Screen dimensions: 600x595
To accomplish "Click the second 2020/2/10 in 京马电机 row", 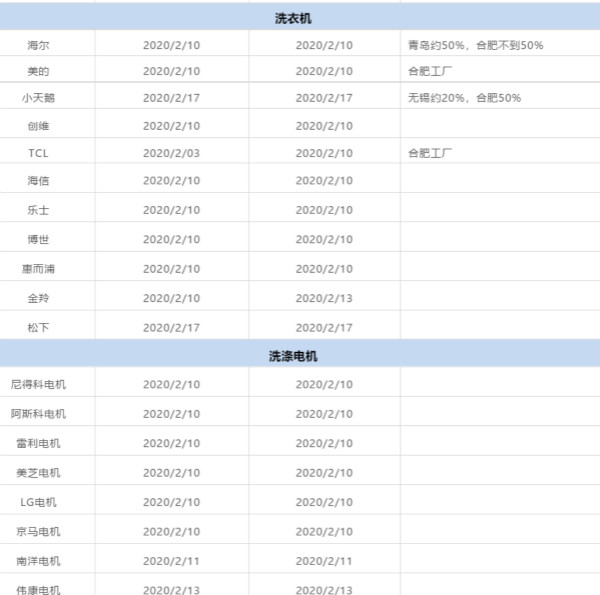I will [324, 531].
